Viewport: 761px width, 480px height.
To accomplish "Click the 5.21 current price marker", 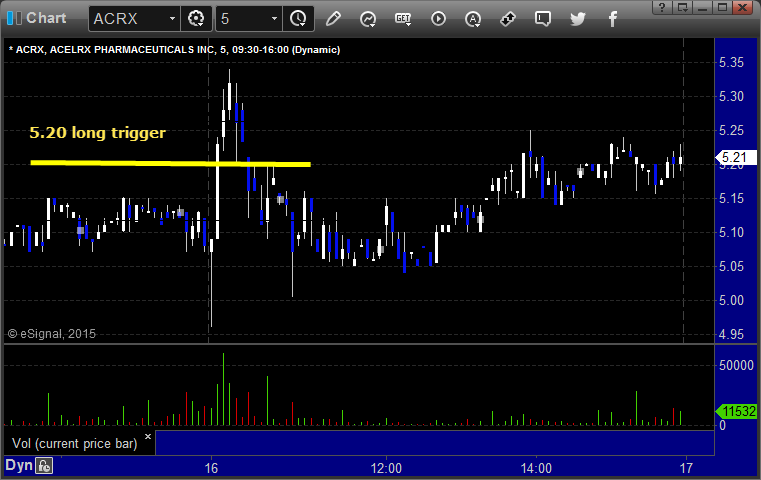I will pyautogui.click(x=735, y=157).
